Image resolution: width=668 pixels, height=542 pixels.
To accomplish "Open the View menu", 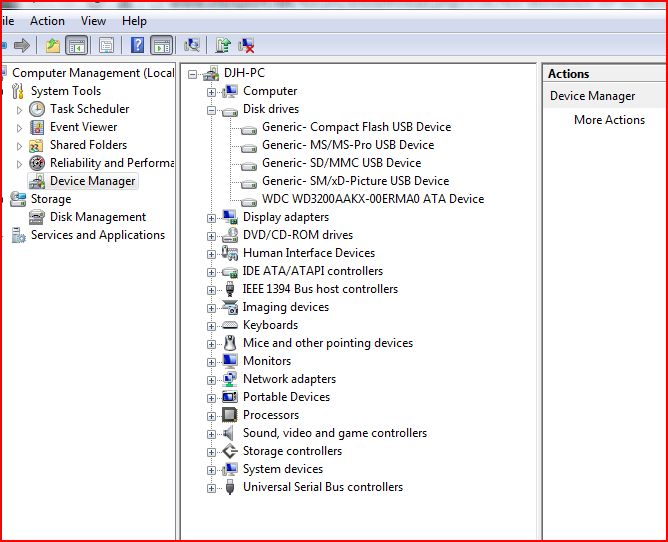I will [93, 20].
